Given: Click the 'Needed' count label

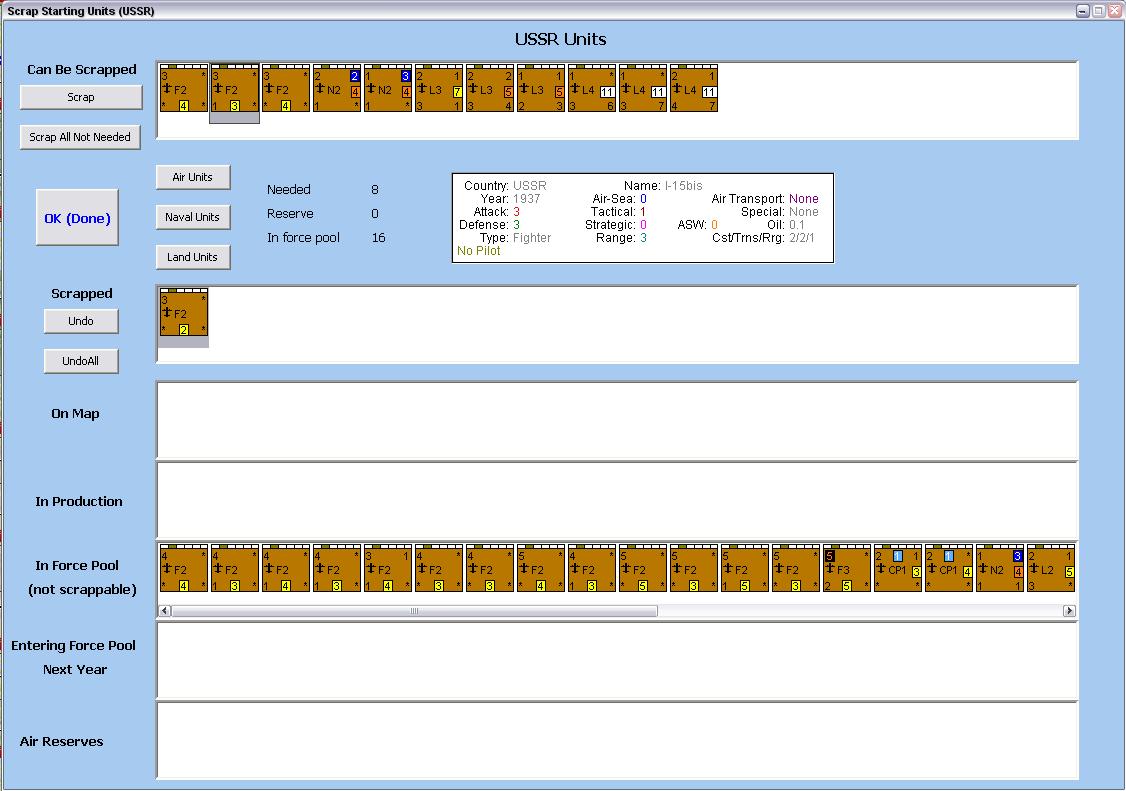Looking at the screenshot, I should coord(289,190).
